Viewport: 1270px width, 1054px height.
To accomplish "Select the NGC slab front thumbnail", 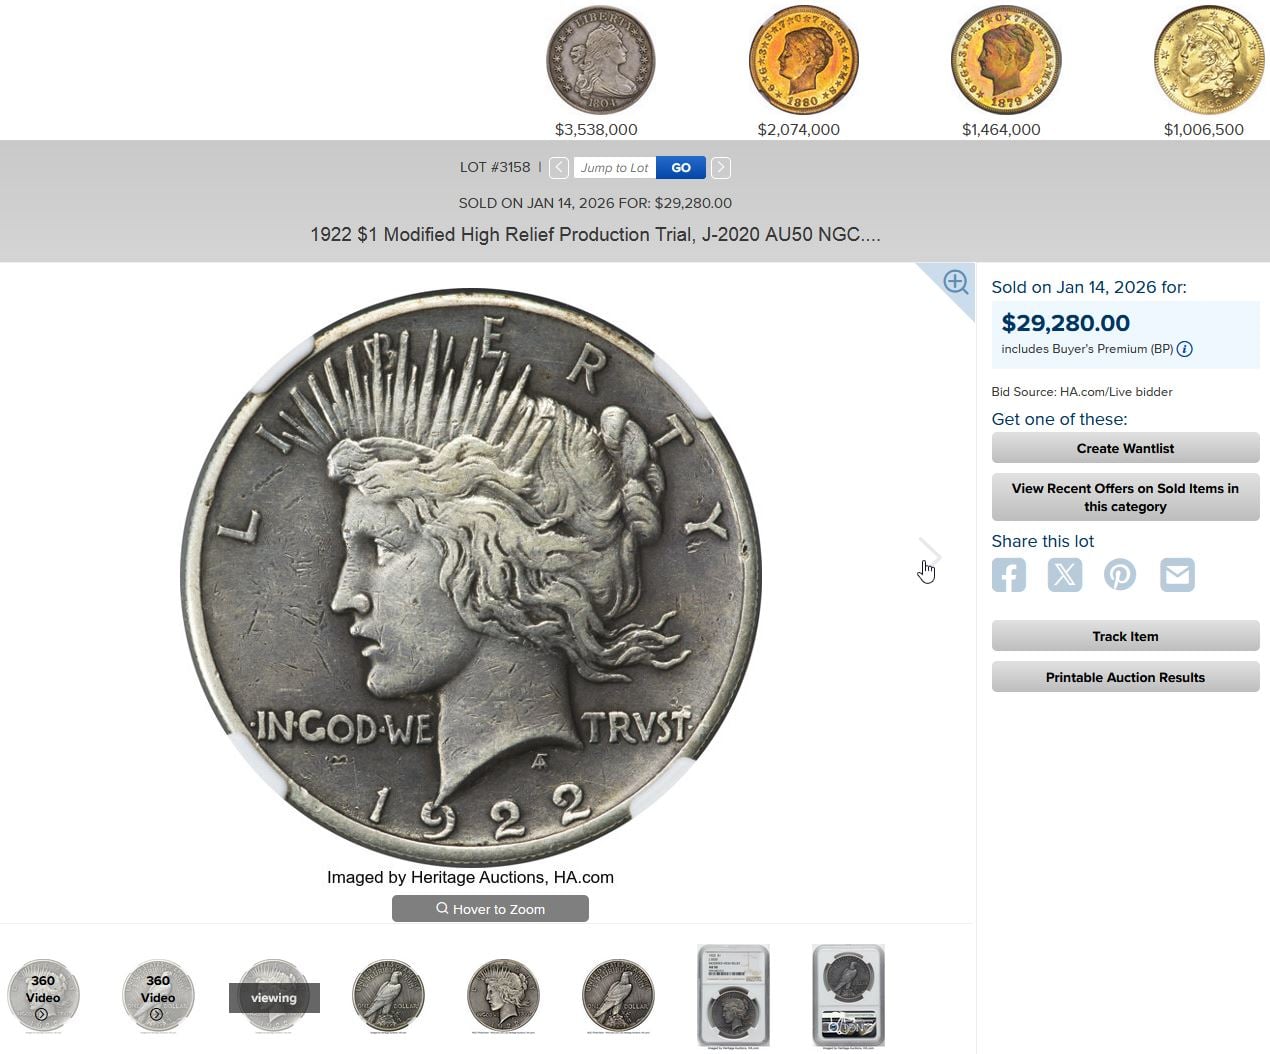I will [x=733, y=996].
